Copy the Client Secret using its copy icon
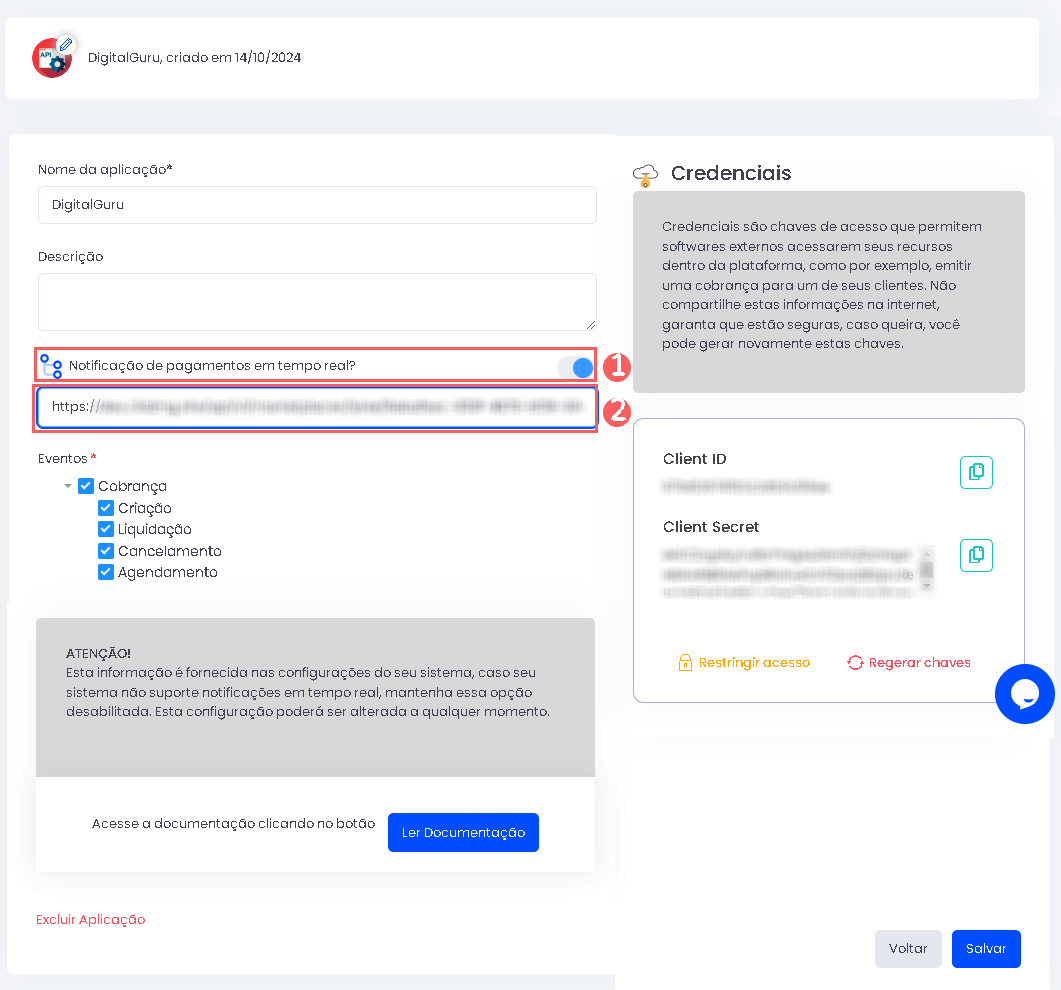Image resolution: width=1061 pixels, height=990 pixels. tap(976, 555)
